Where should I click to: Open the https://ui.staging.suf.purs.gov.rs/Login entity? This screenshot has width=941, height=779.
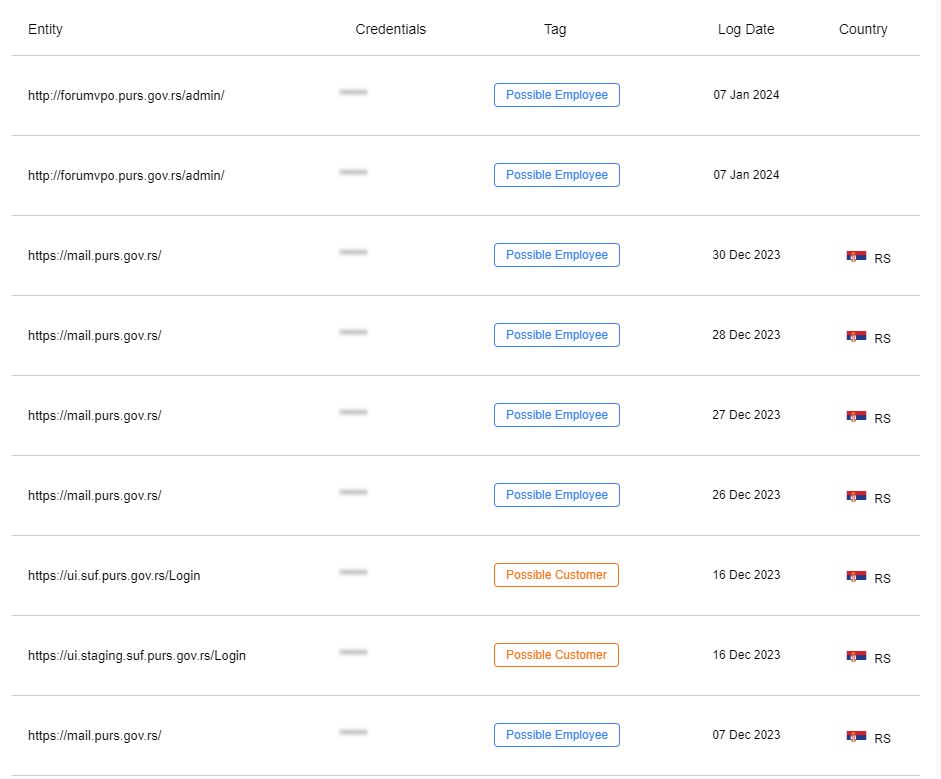tap(137, 655)
